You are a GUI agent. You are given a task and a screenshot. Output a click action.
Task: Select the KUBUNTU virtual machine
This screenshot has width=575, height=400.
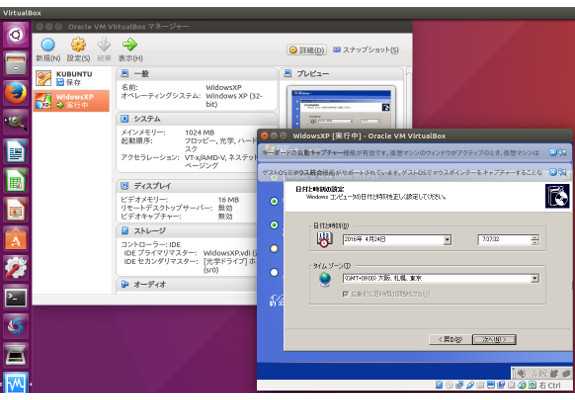[71, 78]
